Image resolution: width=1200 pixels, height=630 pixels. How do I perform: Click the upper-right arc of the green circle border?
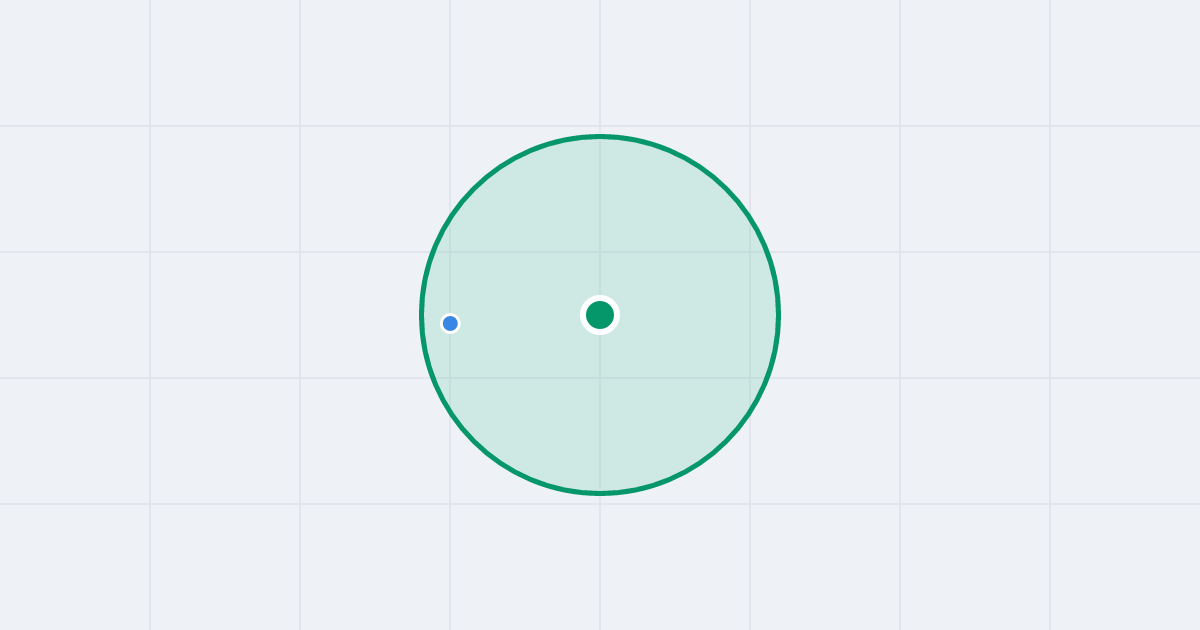point(726,189)
